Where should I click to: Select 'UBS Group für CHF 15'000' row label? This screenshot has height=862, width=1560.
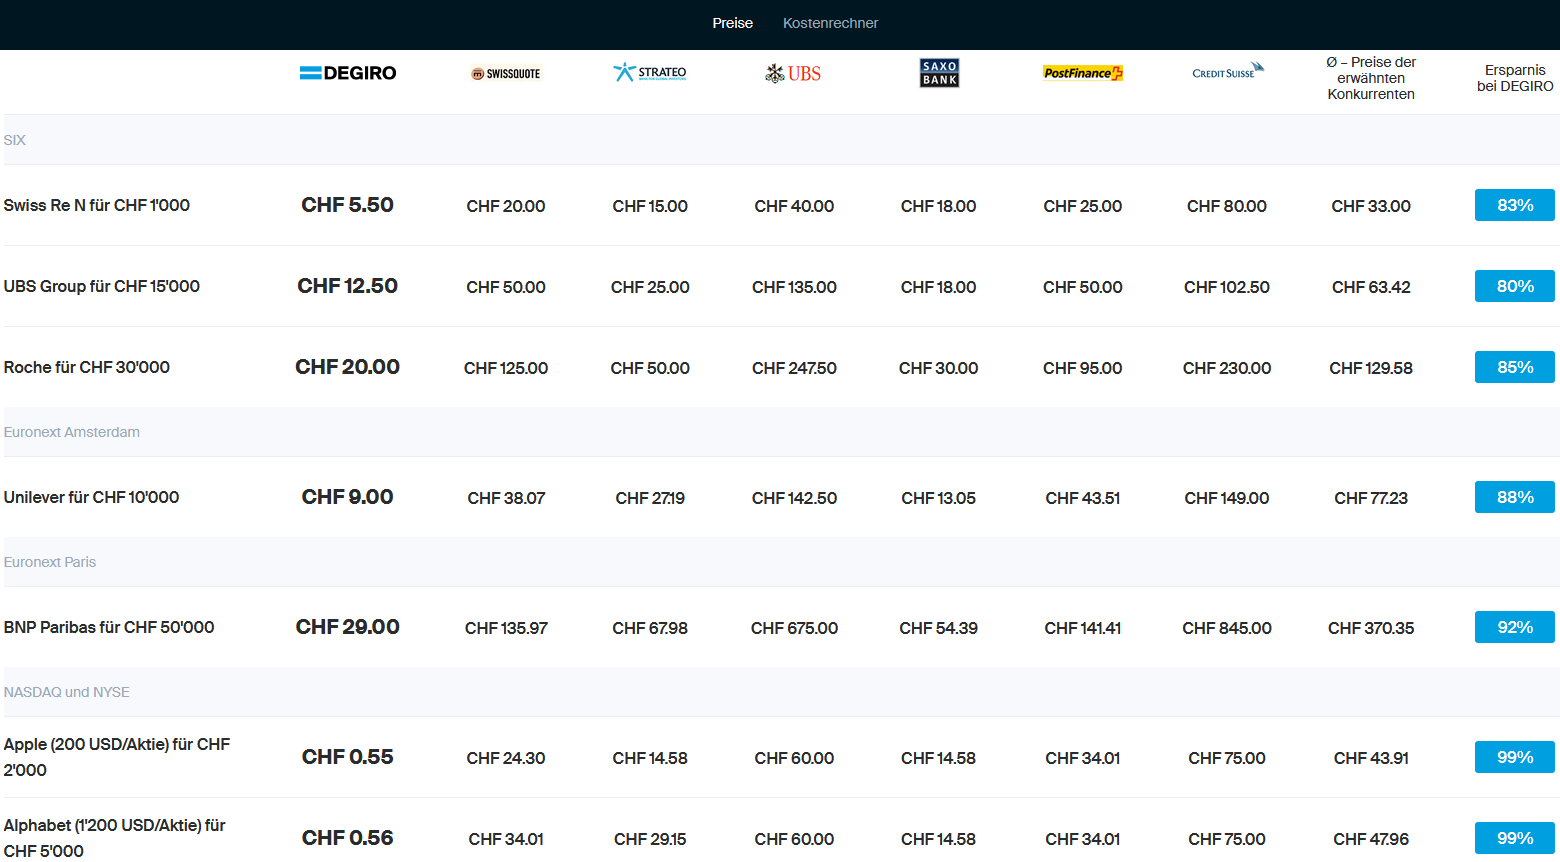[x=102, y=286]
